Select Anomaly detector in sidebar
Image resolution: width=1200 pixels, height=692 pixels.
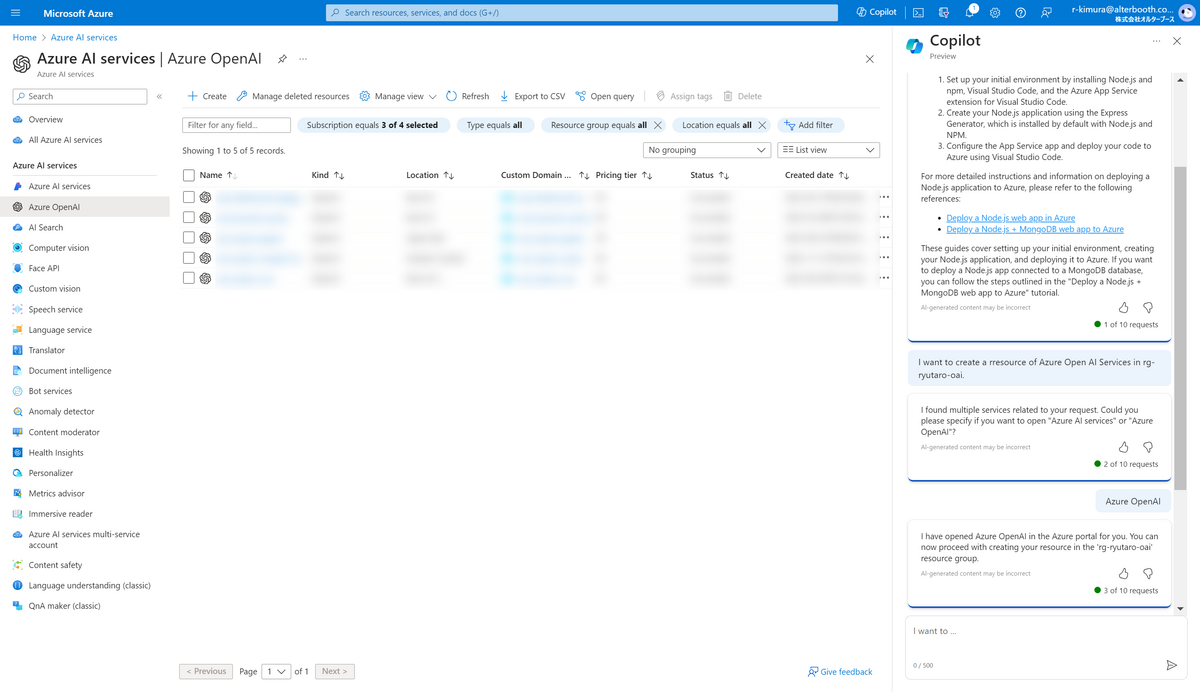[x=62, y=411]
